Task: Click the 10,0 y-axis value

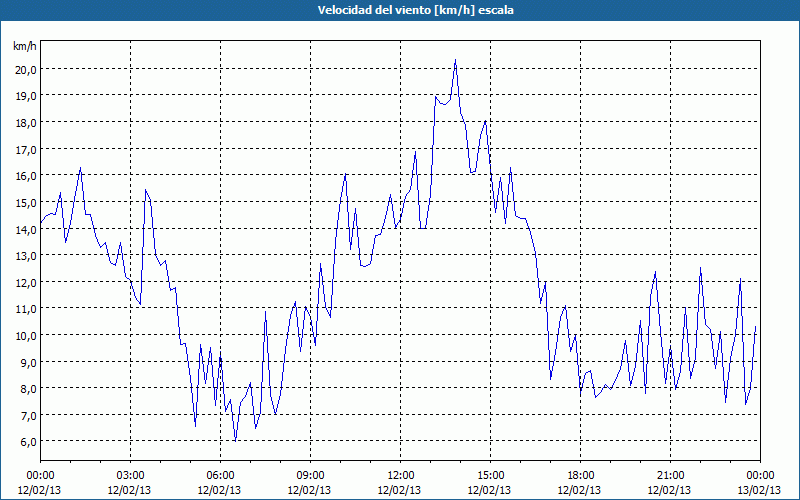Action: click(x=26, y=336)
